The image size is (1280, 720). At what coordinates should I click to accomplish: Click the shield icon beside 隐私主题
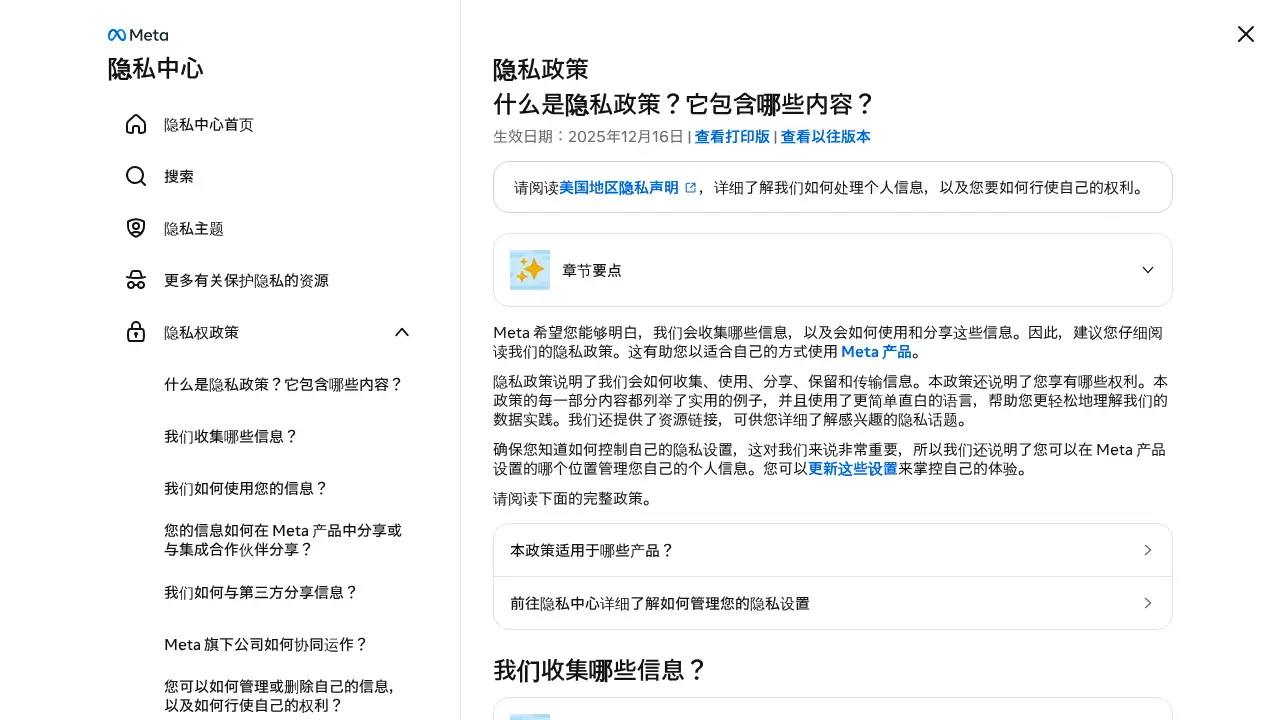point(136,228)
